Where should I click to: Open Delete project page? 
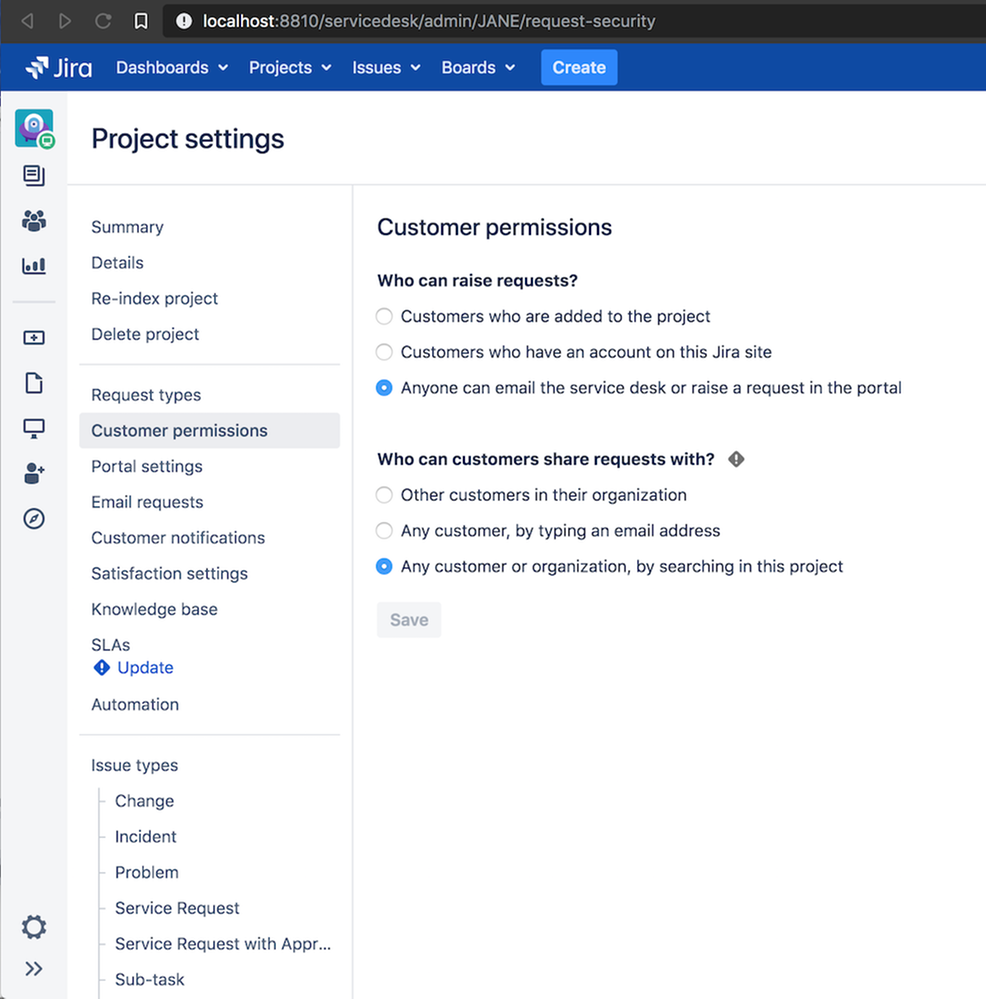[x=145, y=334]
